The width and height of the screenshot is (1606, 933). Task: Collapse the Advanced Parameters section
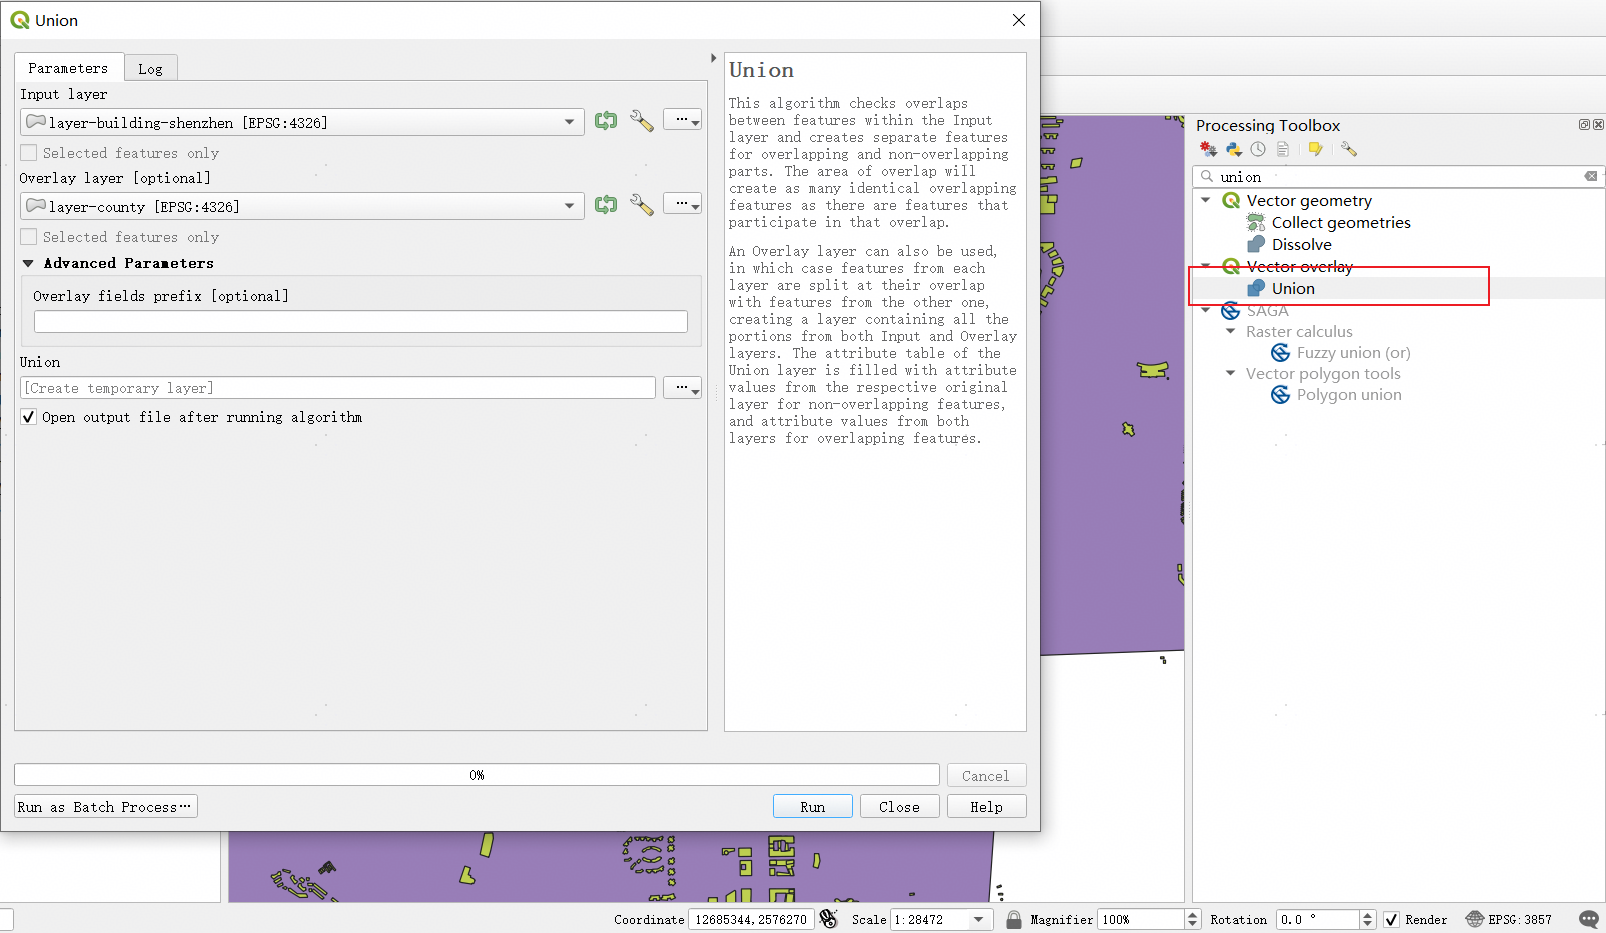point(28,263)
